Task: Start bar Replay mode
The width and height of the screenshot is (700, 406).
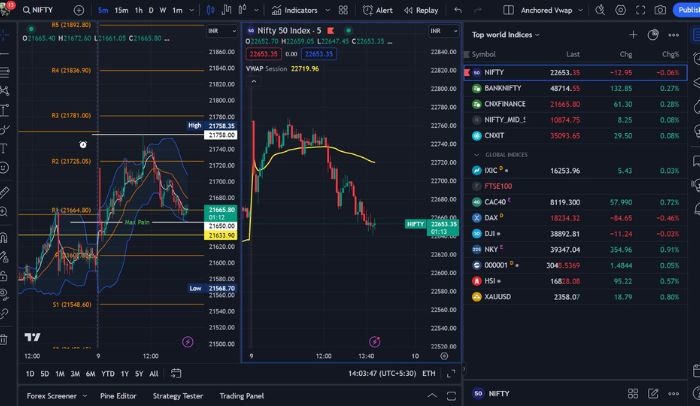Action: pos(421,10)
